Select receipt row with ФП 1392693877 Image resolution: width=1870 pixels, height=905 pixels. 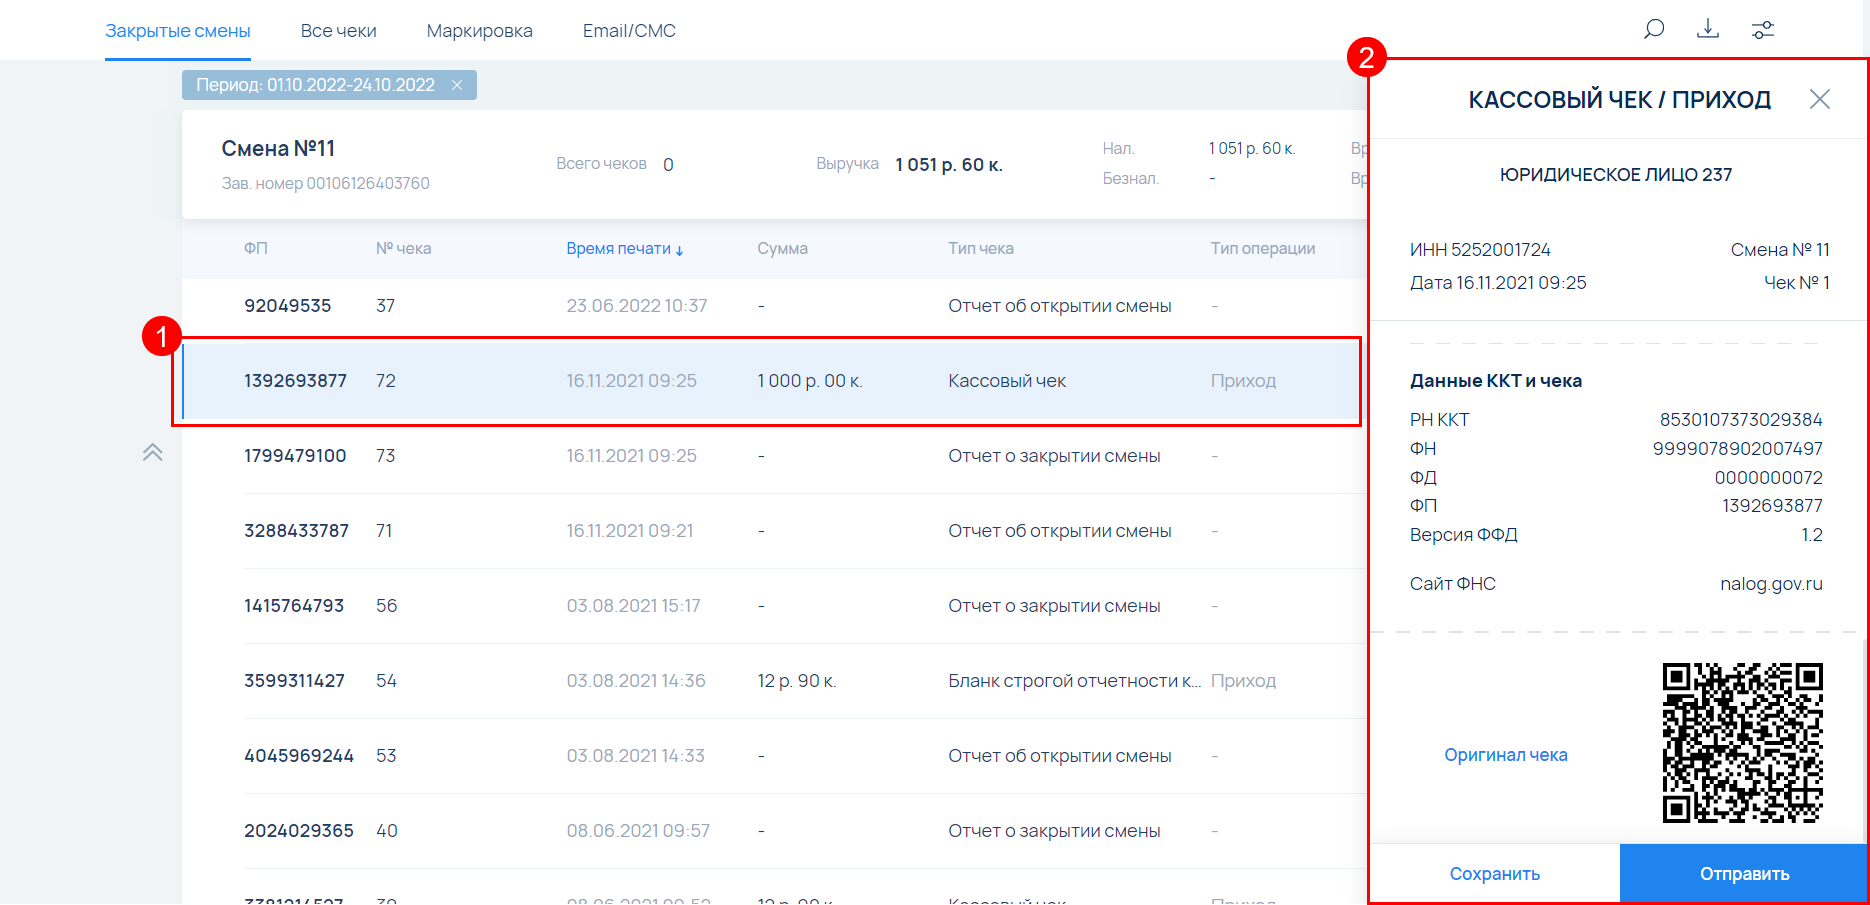pos(770,381)
